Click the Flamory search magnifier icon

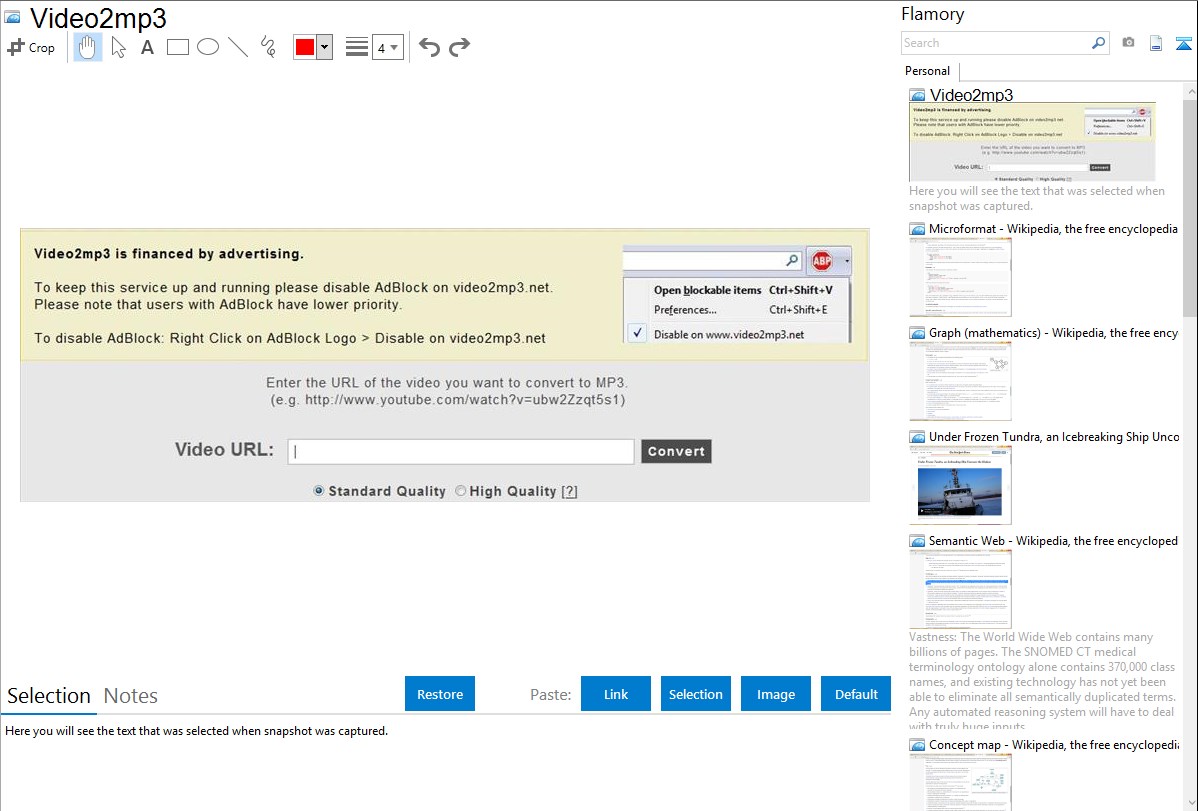coord(1098,43)
